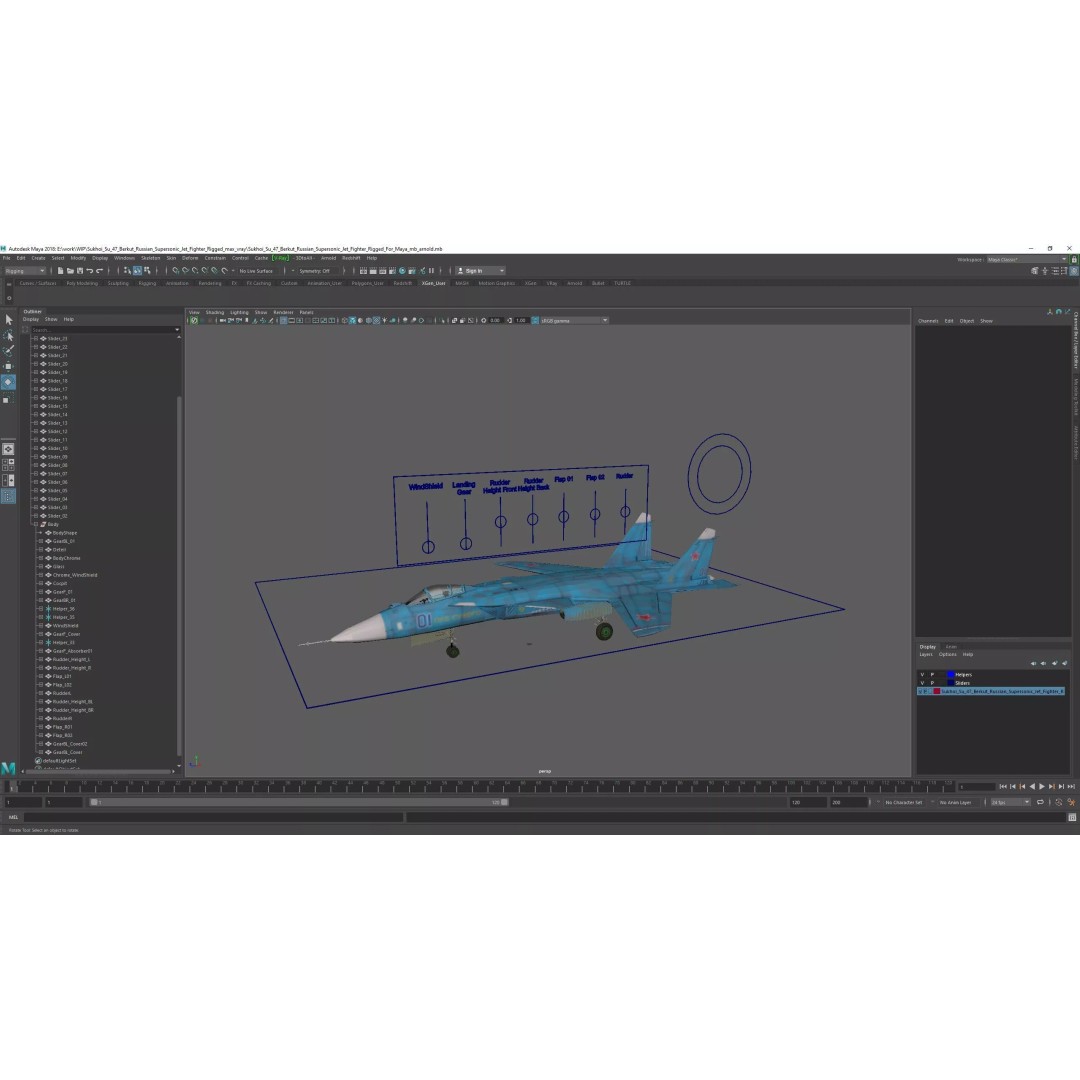Open Scene using folder icon
Image resolution: width=1080 pixels, height=1080 pixels.
click(x=70, y=271)
